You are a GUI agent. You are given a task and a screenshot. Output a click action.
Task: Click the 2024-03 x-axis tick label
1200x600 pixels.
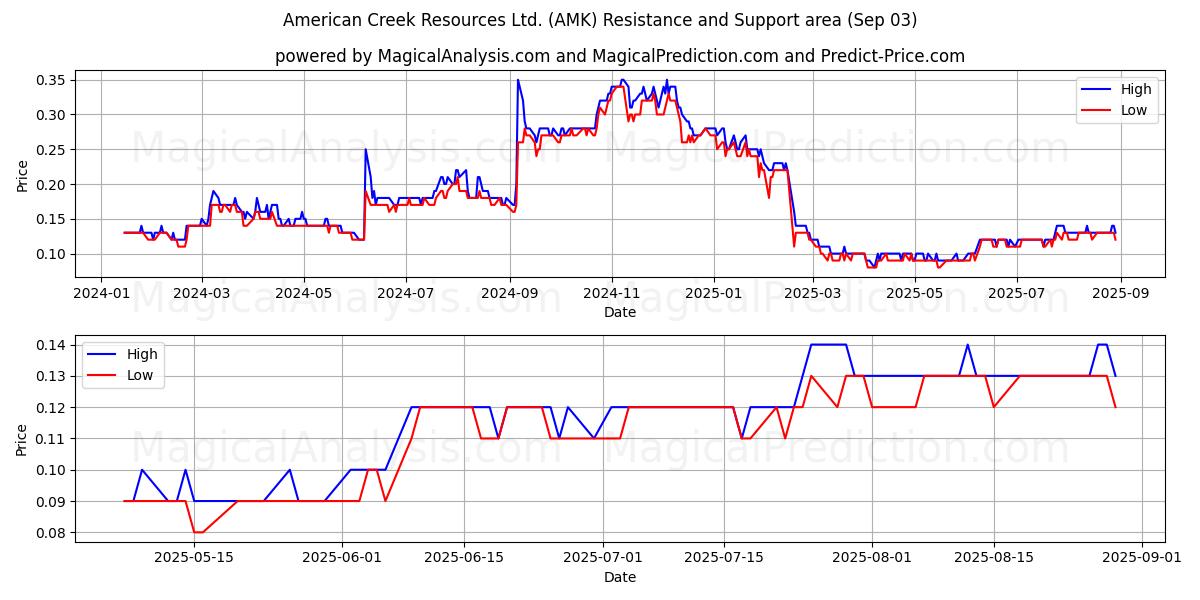click(202, 293)
